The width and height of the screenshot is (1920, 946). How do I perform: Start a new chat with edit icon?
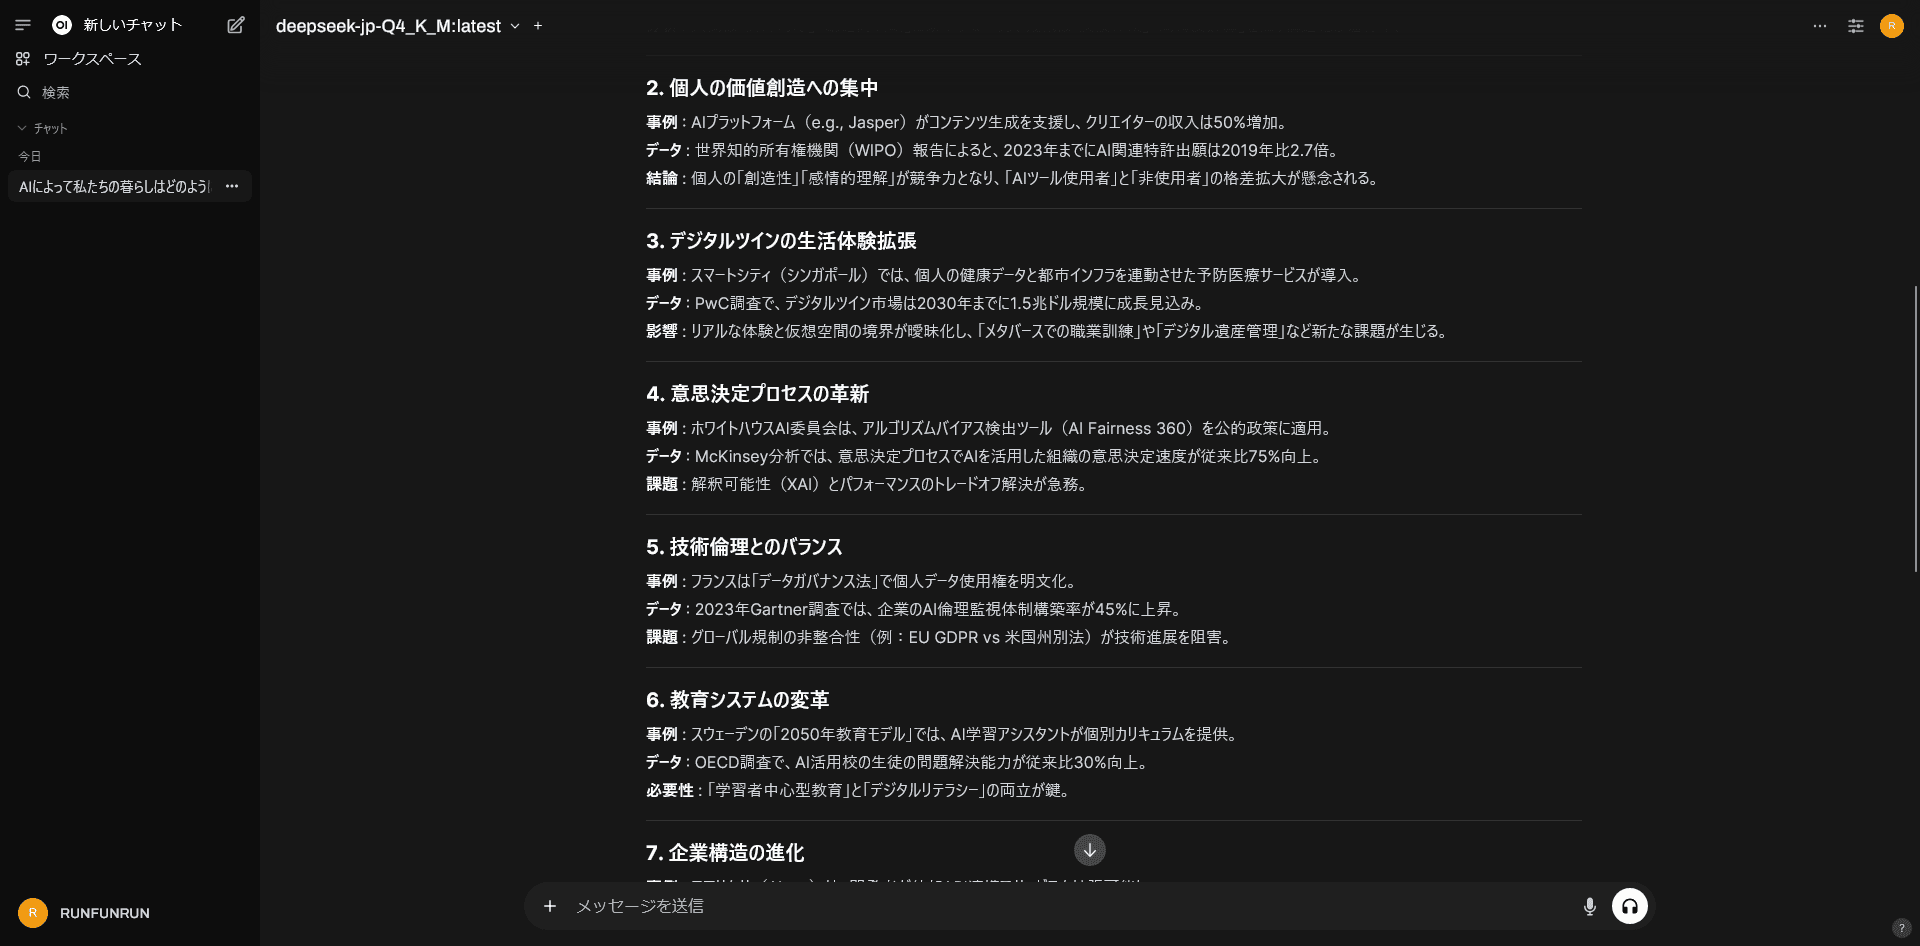[x=236, y=25]
